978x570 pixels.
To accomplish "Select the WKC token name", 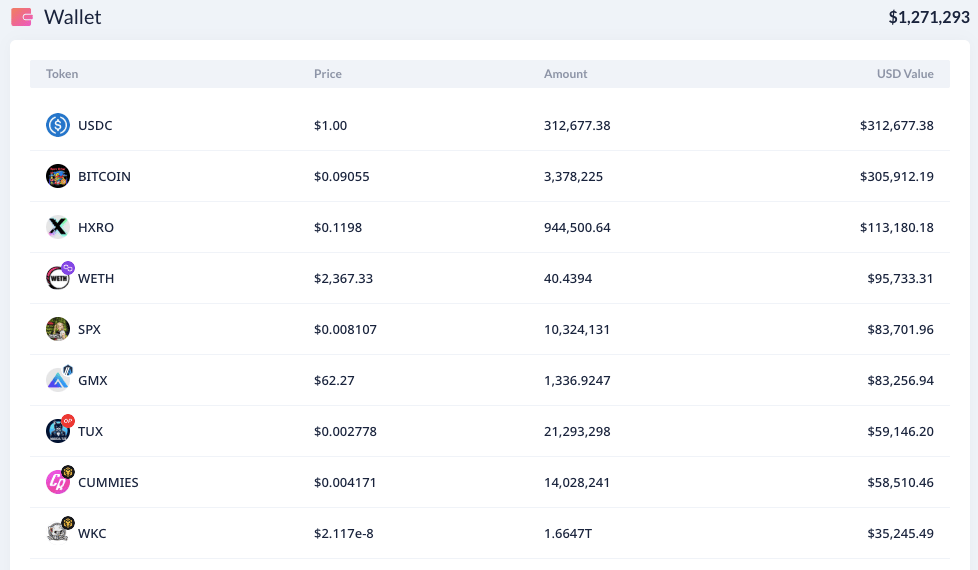I will [x=92, y=534].
